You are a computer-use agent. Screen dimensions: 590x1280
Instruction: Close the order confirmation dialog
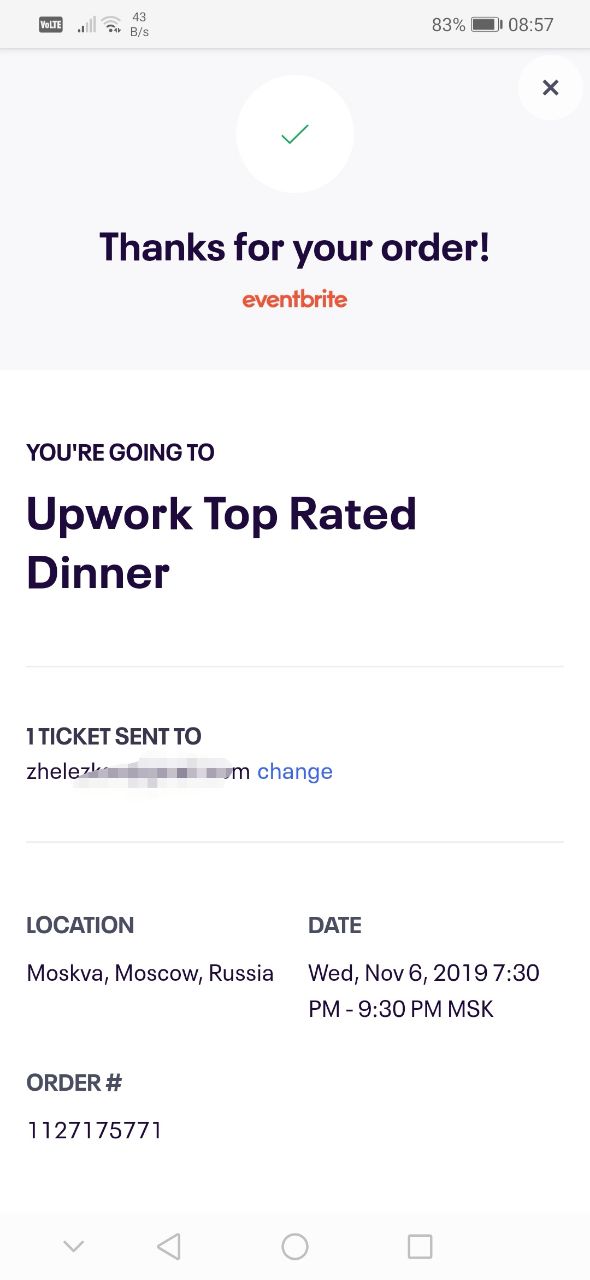pos(550,88)
